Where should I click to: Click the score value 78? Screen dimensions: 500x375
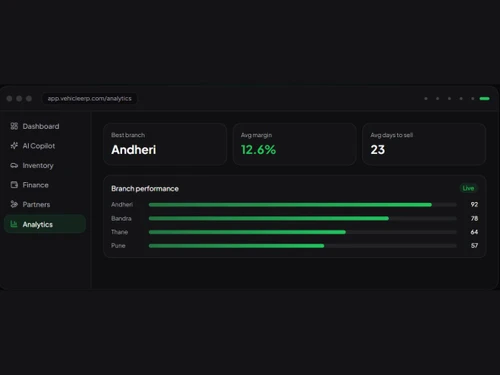click(x=474, y=218)
